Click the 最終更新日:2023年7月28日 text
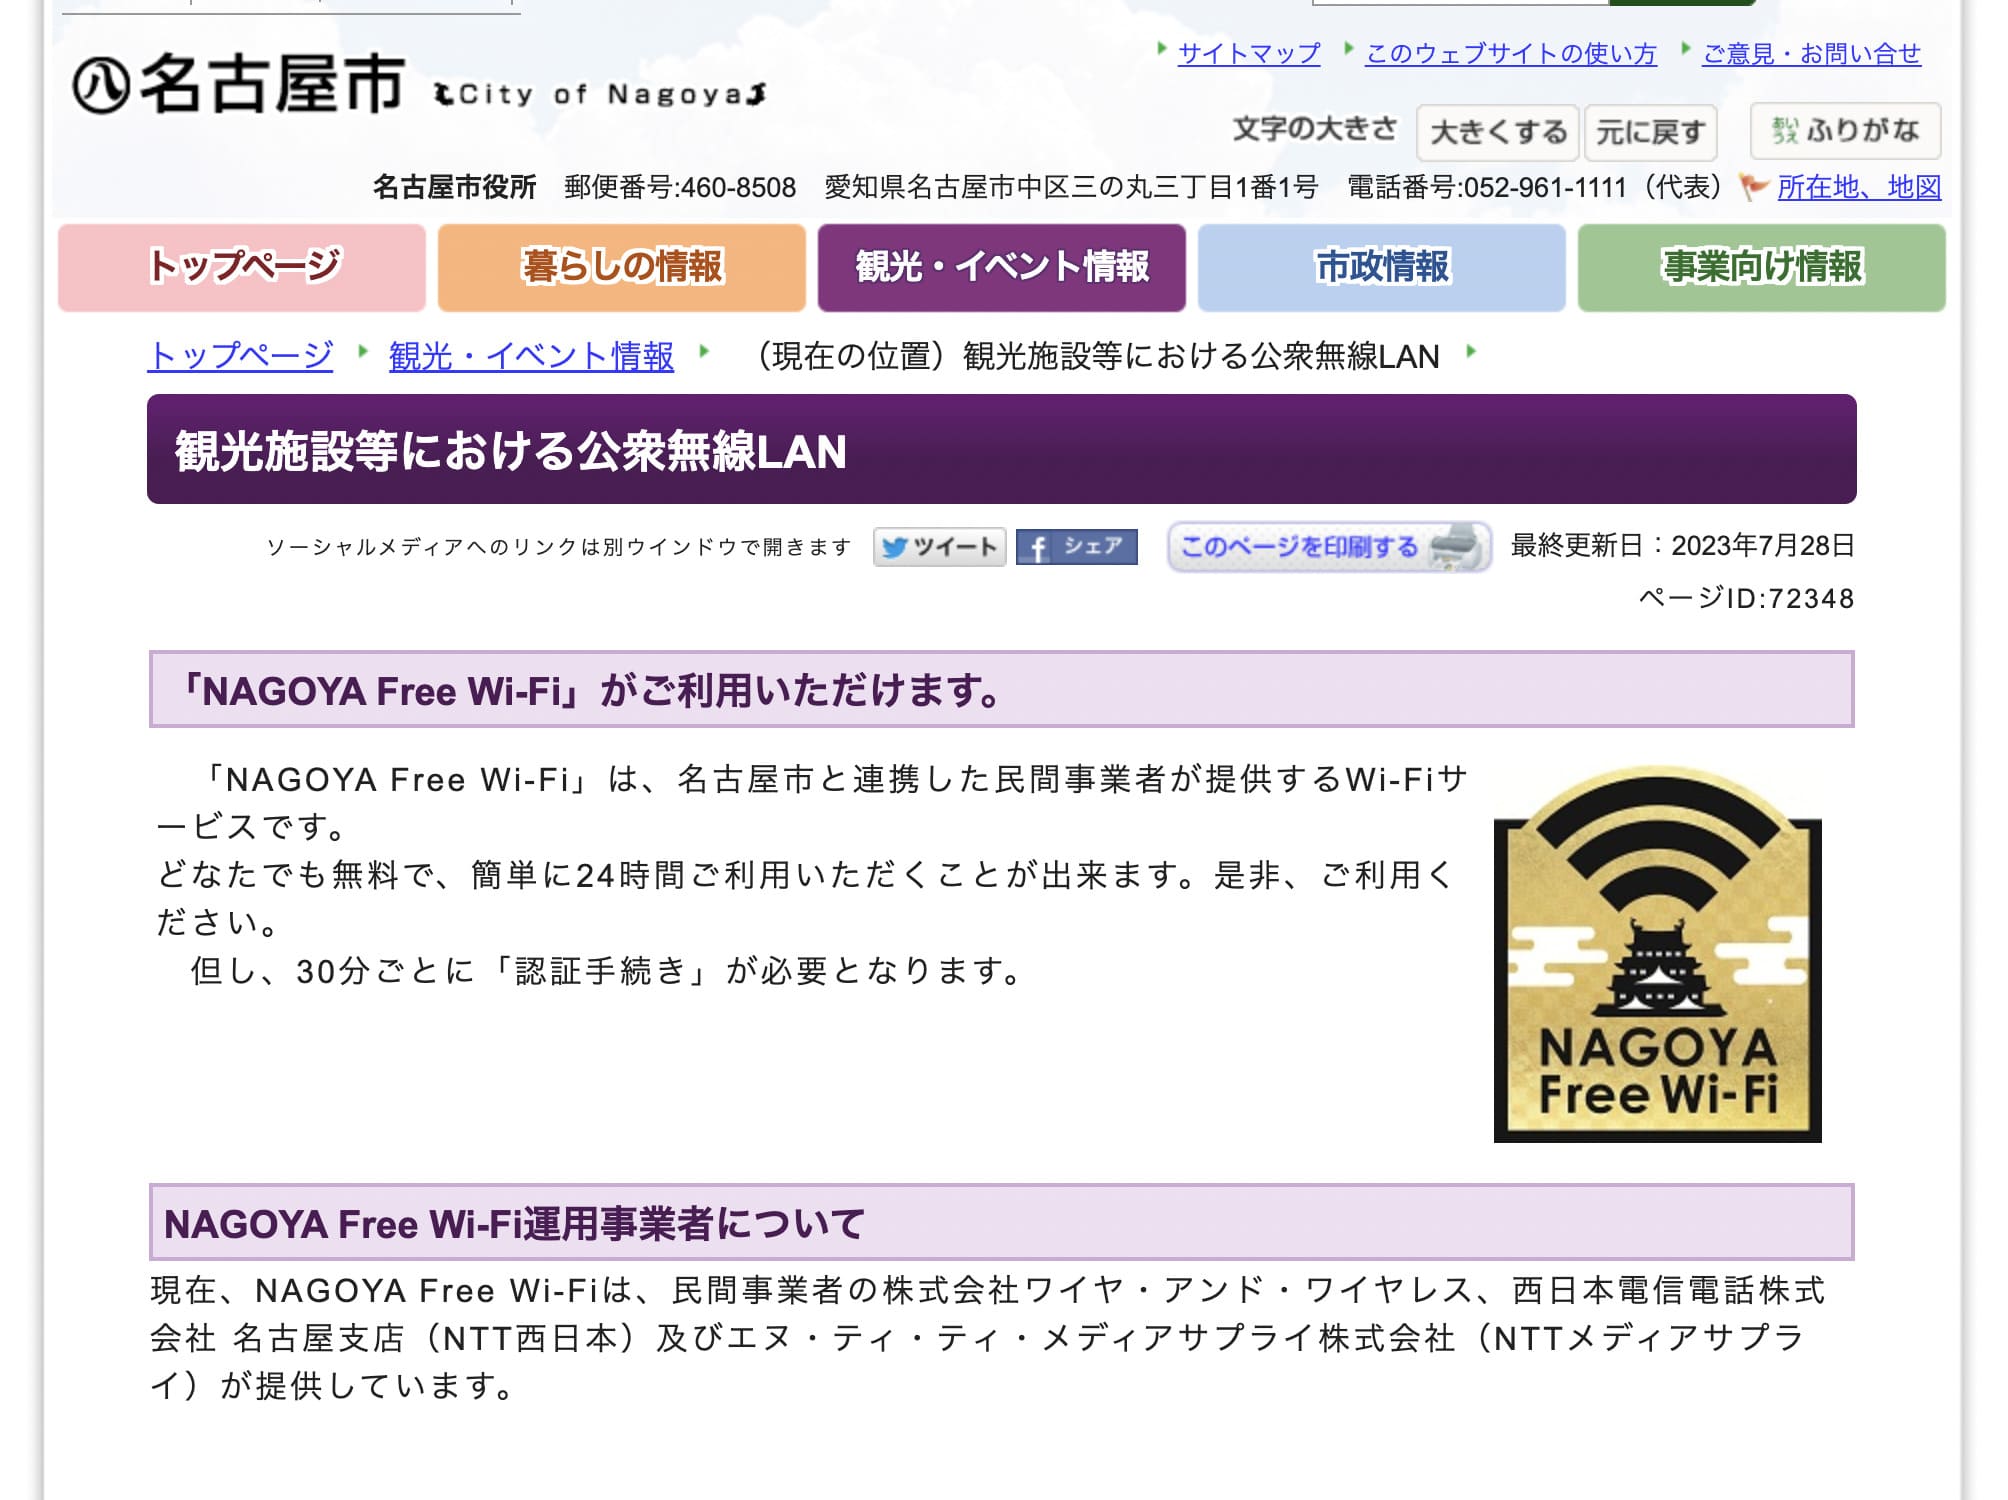This screenshot has width=2008, height=1500. pyautogui.click(x=1682, y=546)
